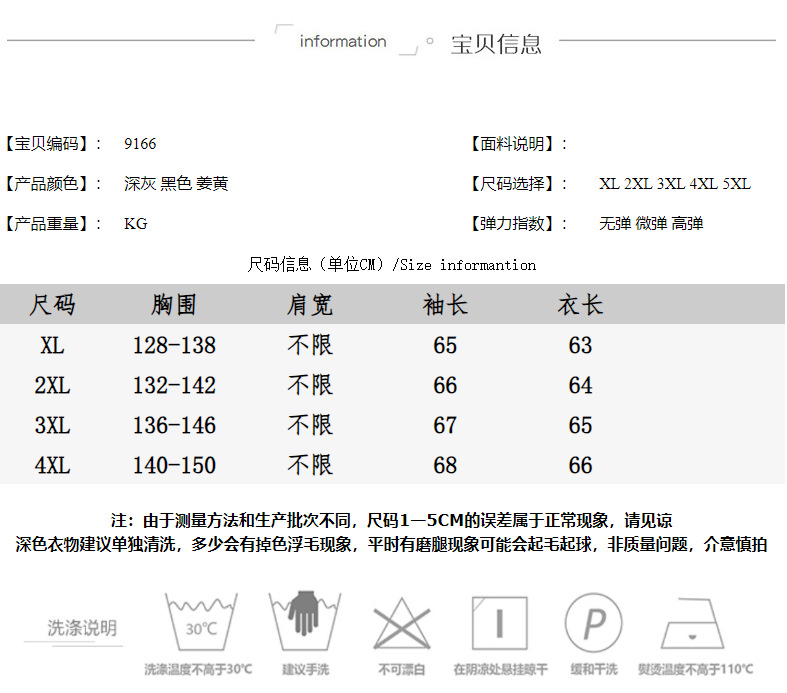Screen dimensions: 787x693
Task: Click chest value 128-138
Action: click(174, 345)
